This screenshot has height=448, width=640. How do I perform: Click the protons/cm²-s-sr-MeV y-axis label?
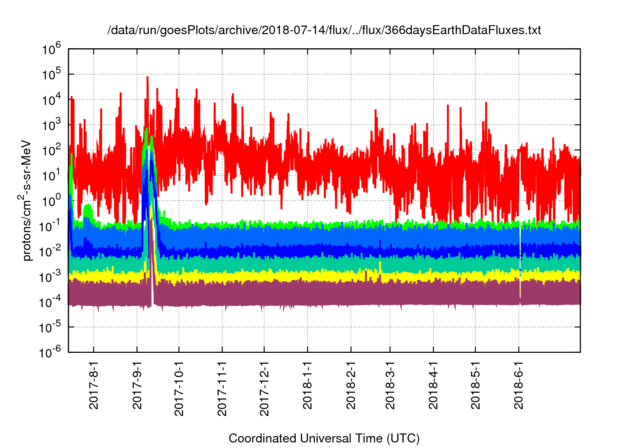(30, 200)
